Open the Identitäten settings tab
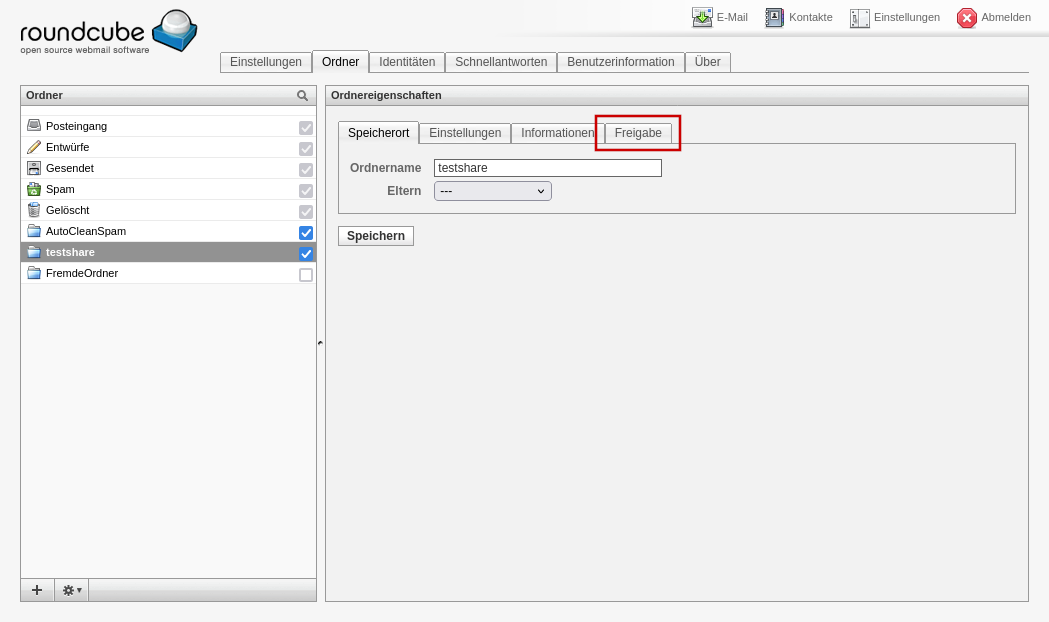 click(x=406, y=62)
